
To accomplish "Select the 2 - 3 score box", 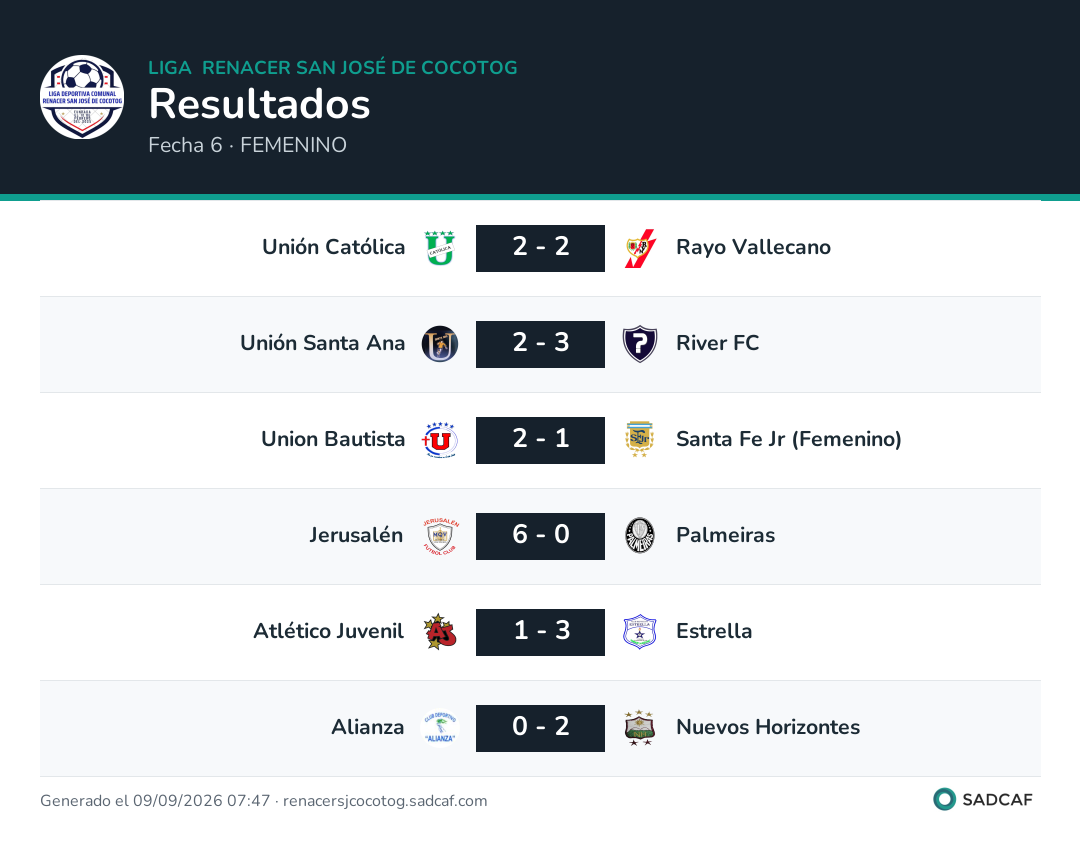I will (x=541, y=344).
